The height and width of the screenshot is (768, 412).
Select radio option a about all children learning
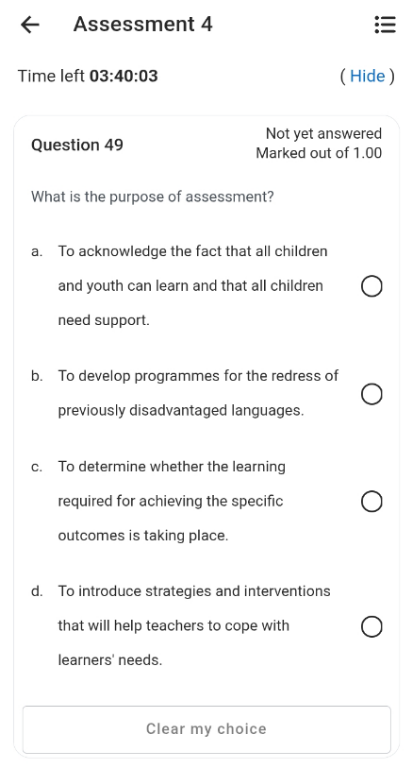coord(372,286)
